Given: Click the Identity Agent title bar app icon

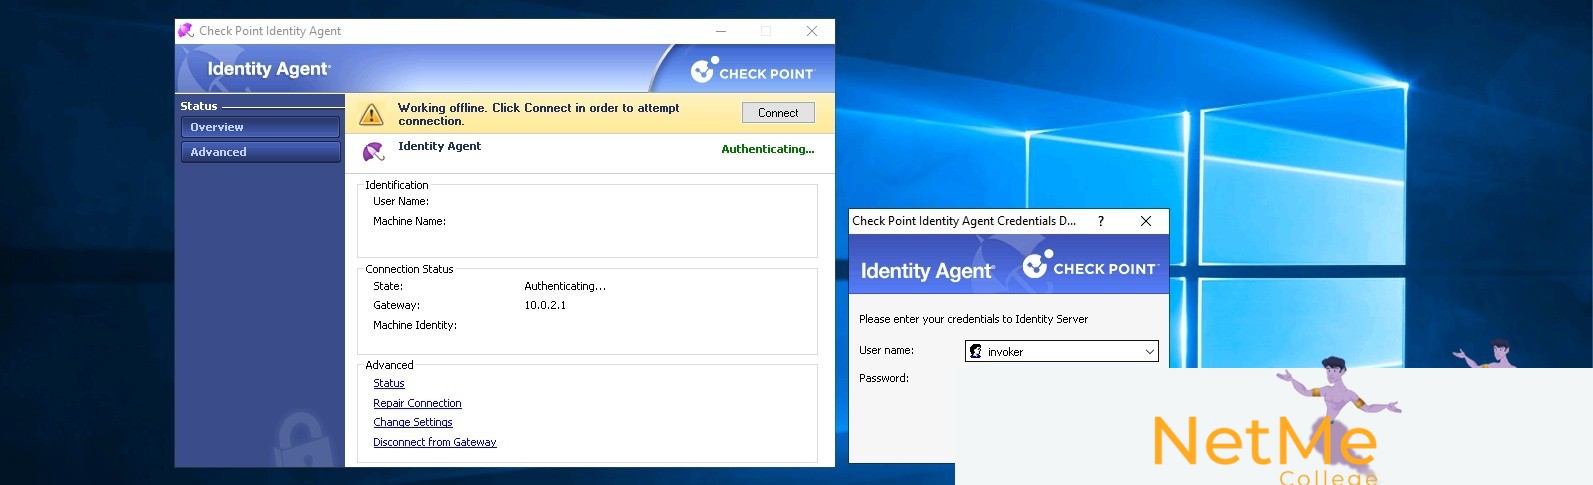Looking at the screenshot, I should click(x=186, y=31).
